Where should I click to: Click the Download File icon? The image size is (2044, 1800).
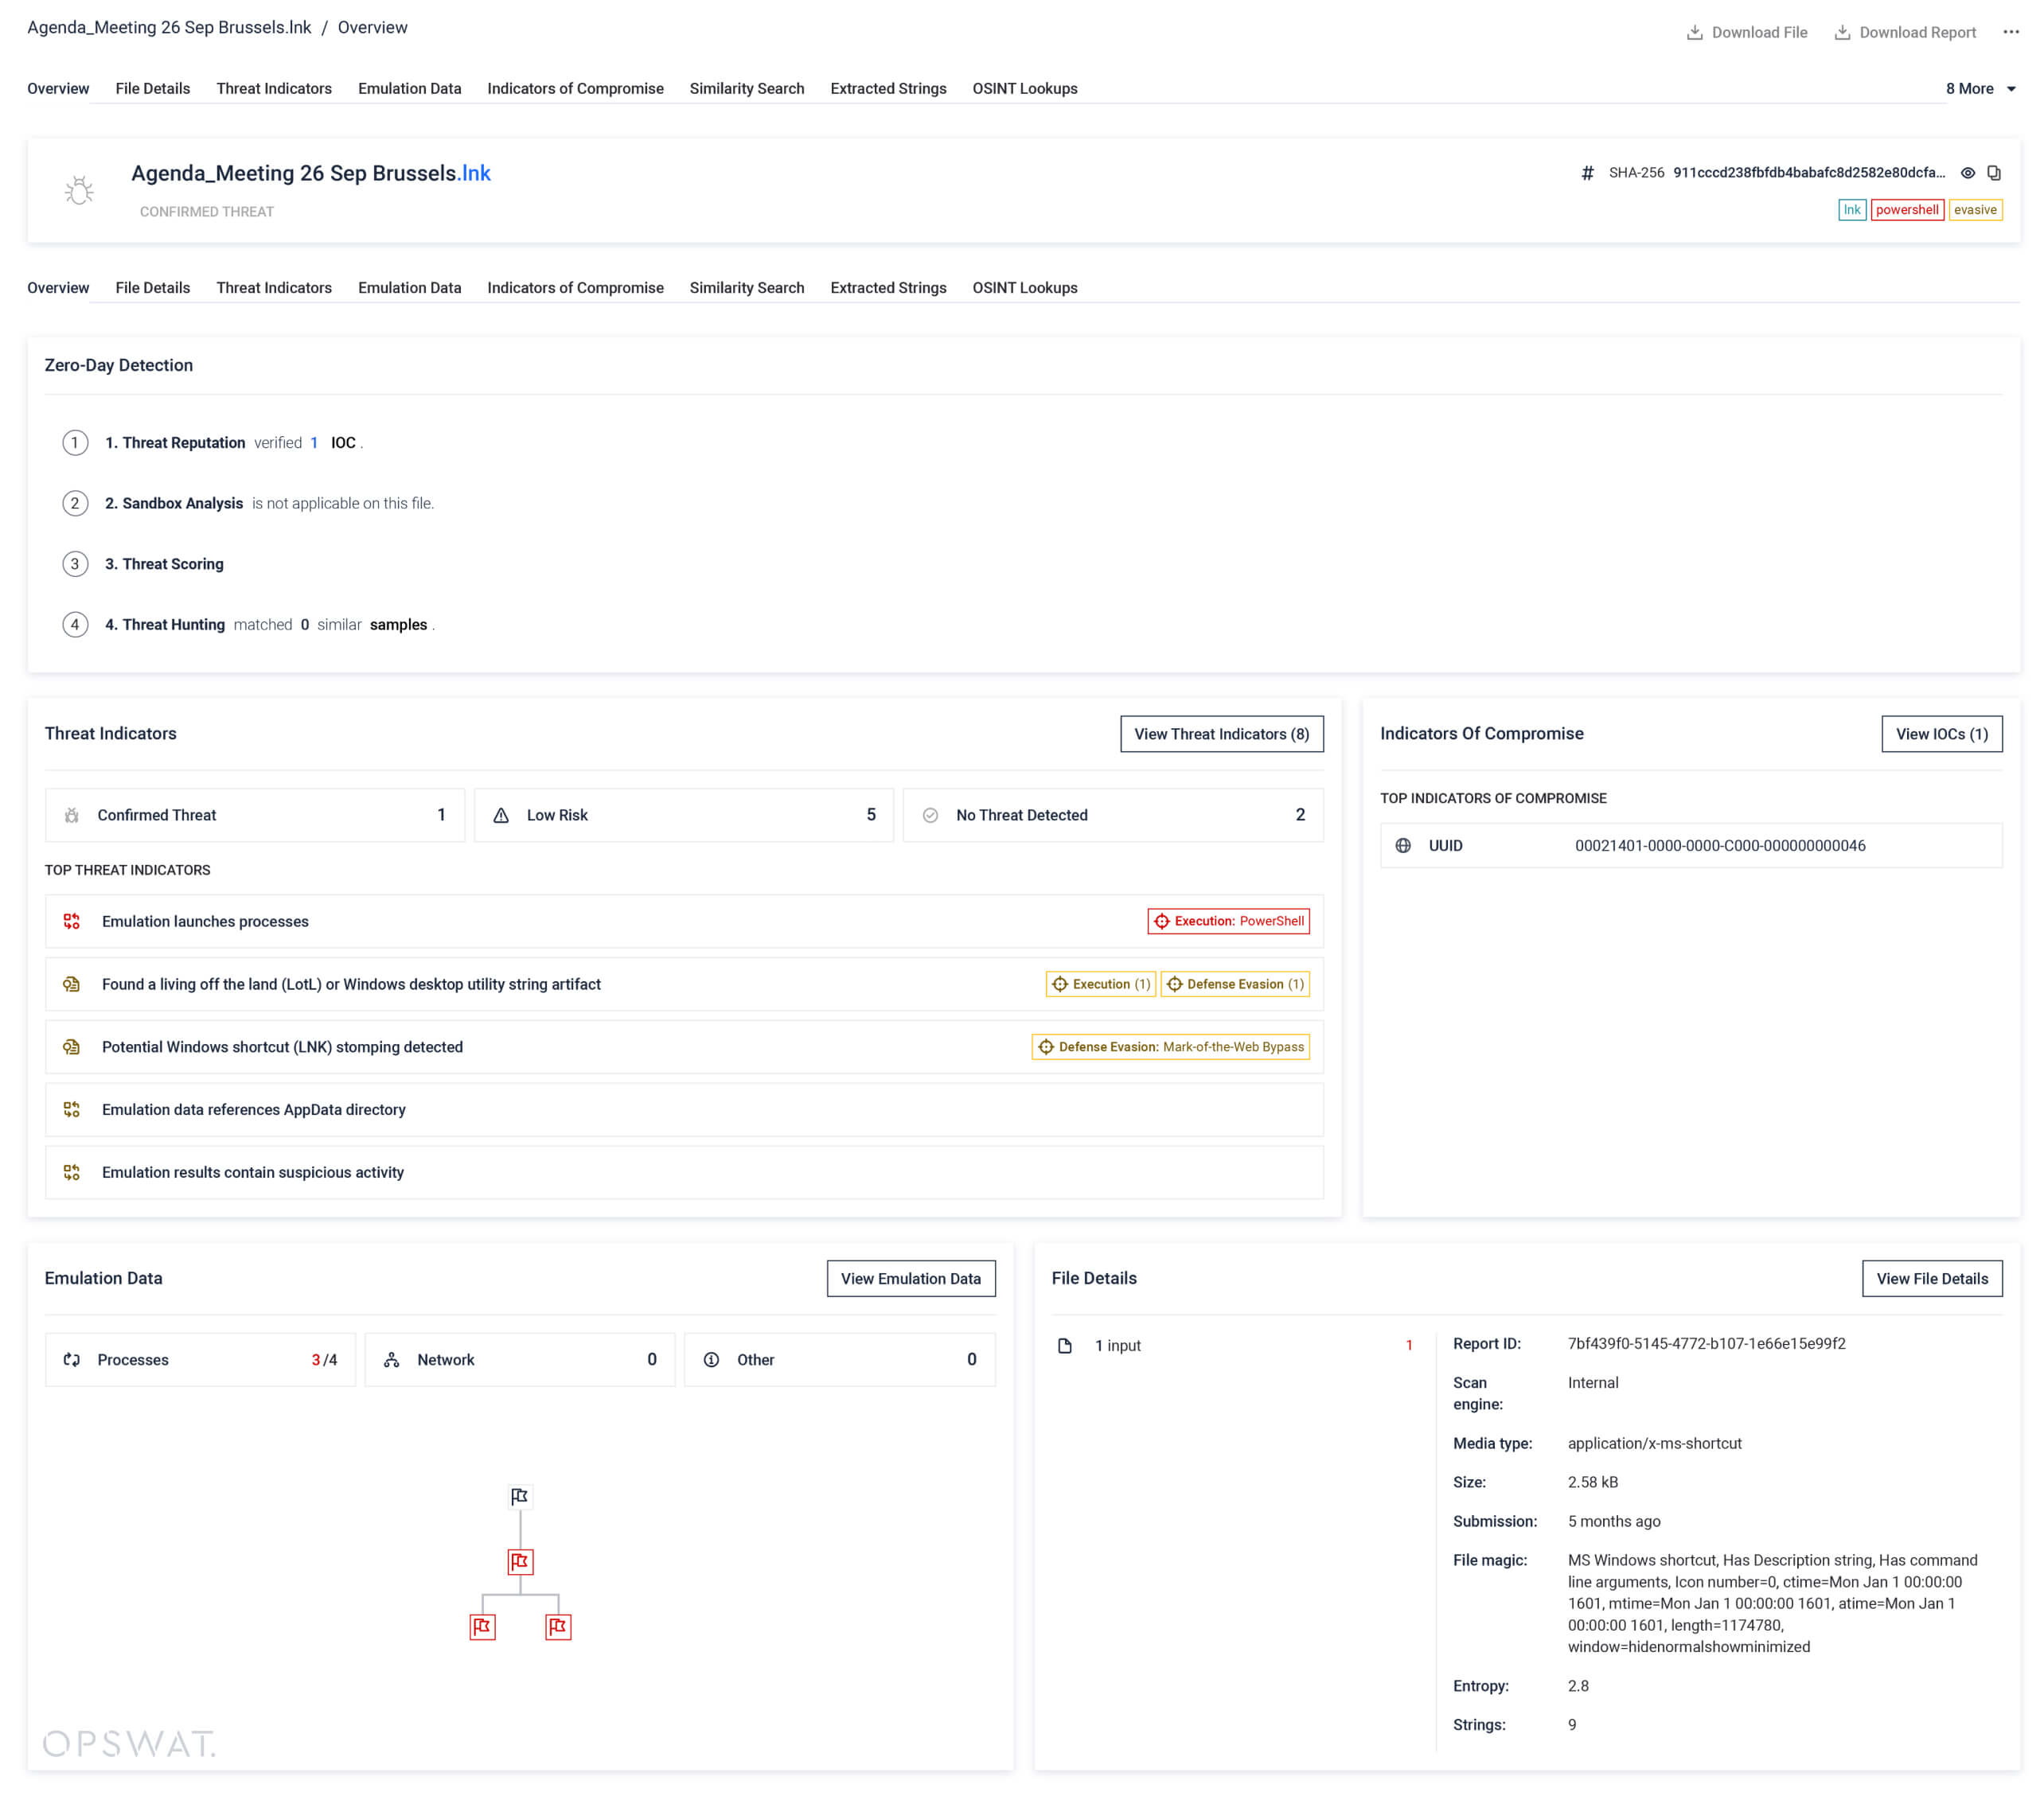click(x=1694, y=32)
